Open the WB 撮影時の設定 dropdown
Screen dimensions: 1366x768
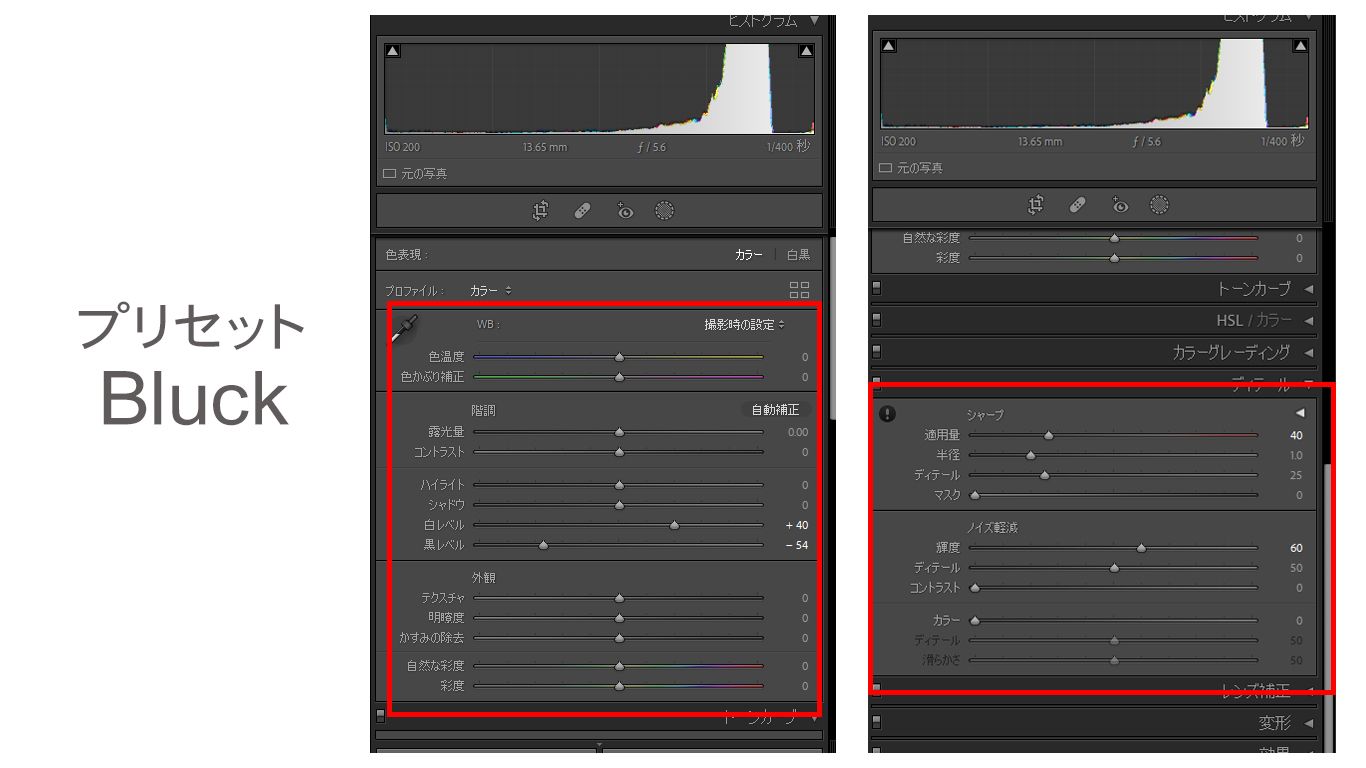pos(744,324)
